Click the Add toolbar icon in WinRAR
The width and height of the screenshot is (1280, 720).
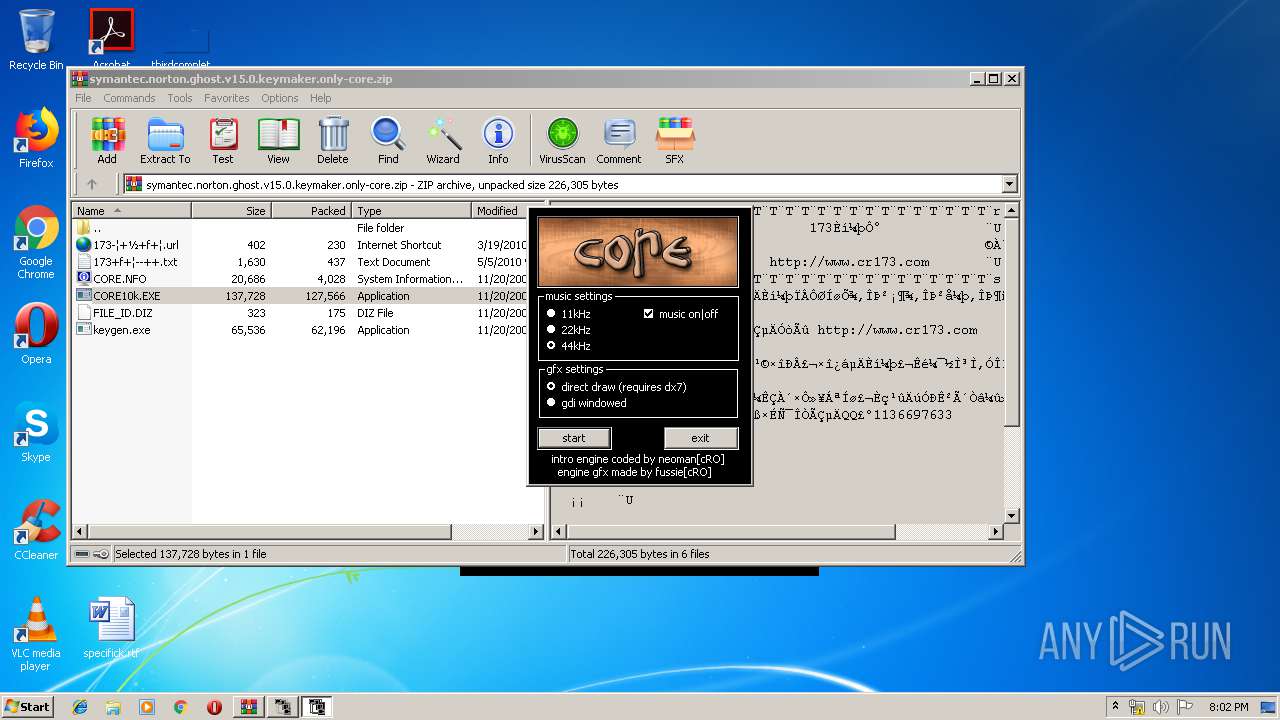point(107,140)
